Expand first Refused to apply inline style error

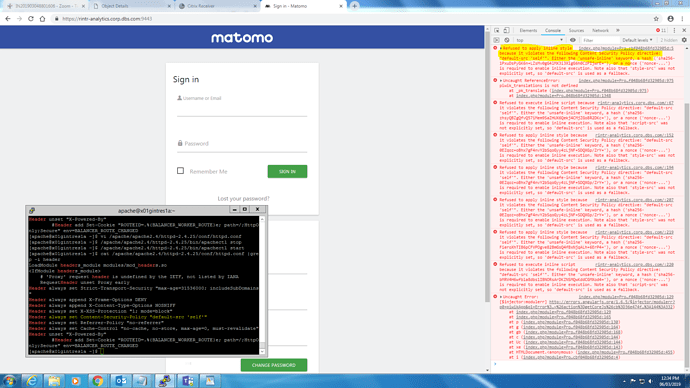pos(501,48)
